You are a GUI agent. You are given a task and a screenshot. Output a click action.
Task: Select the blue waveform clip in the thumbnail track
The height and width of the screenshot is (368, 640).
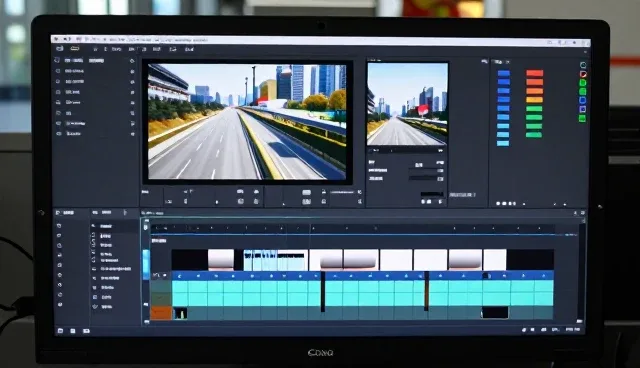coord(260,260)
